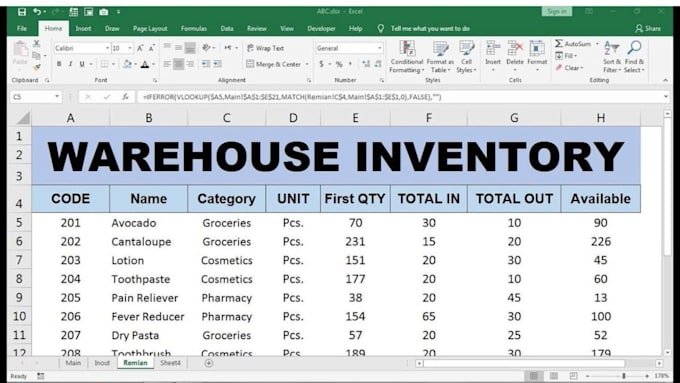Click the Clear button
680x383 pixels.
tap(570, 68)
